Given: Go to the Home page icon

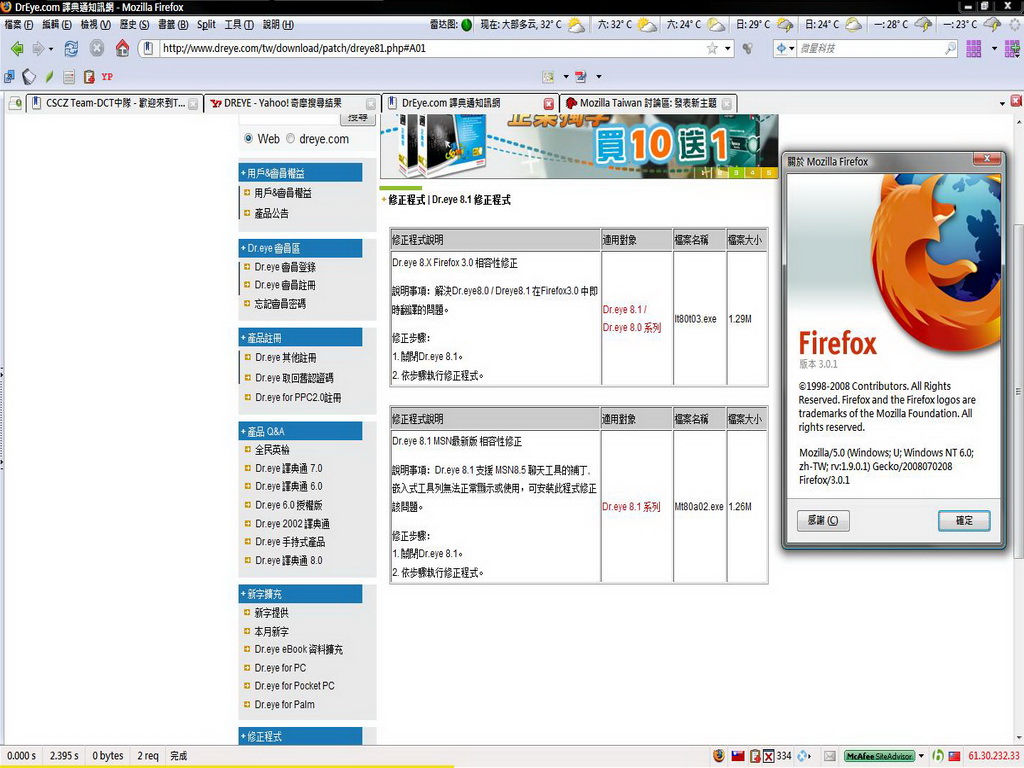Looking at the screenshot, I should coord(123,48).
